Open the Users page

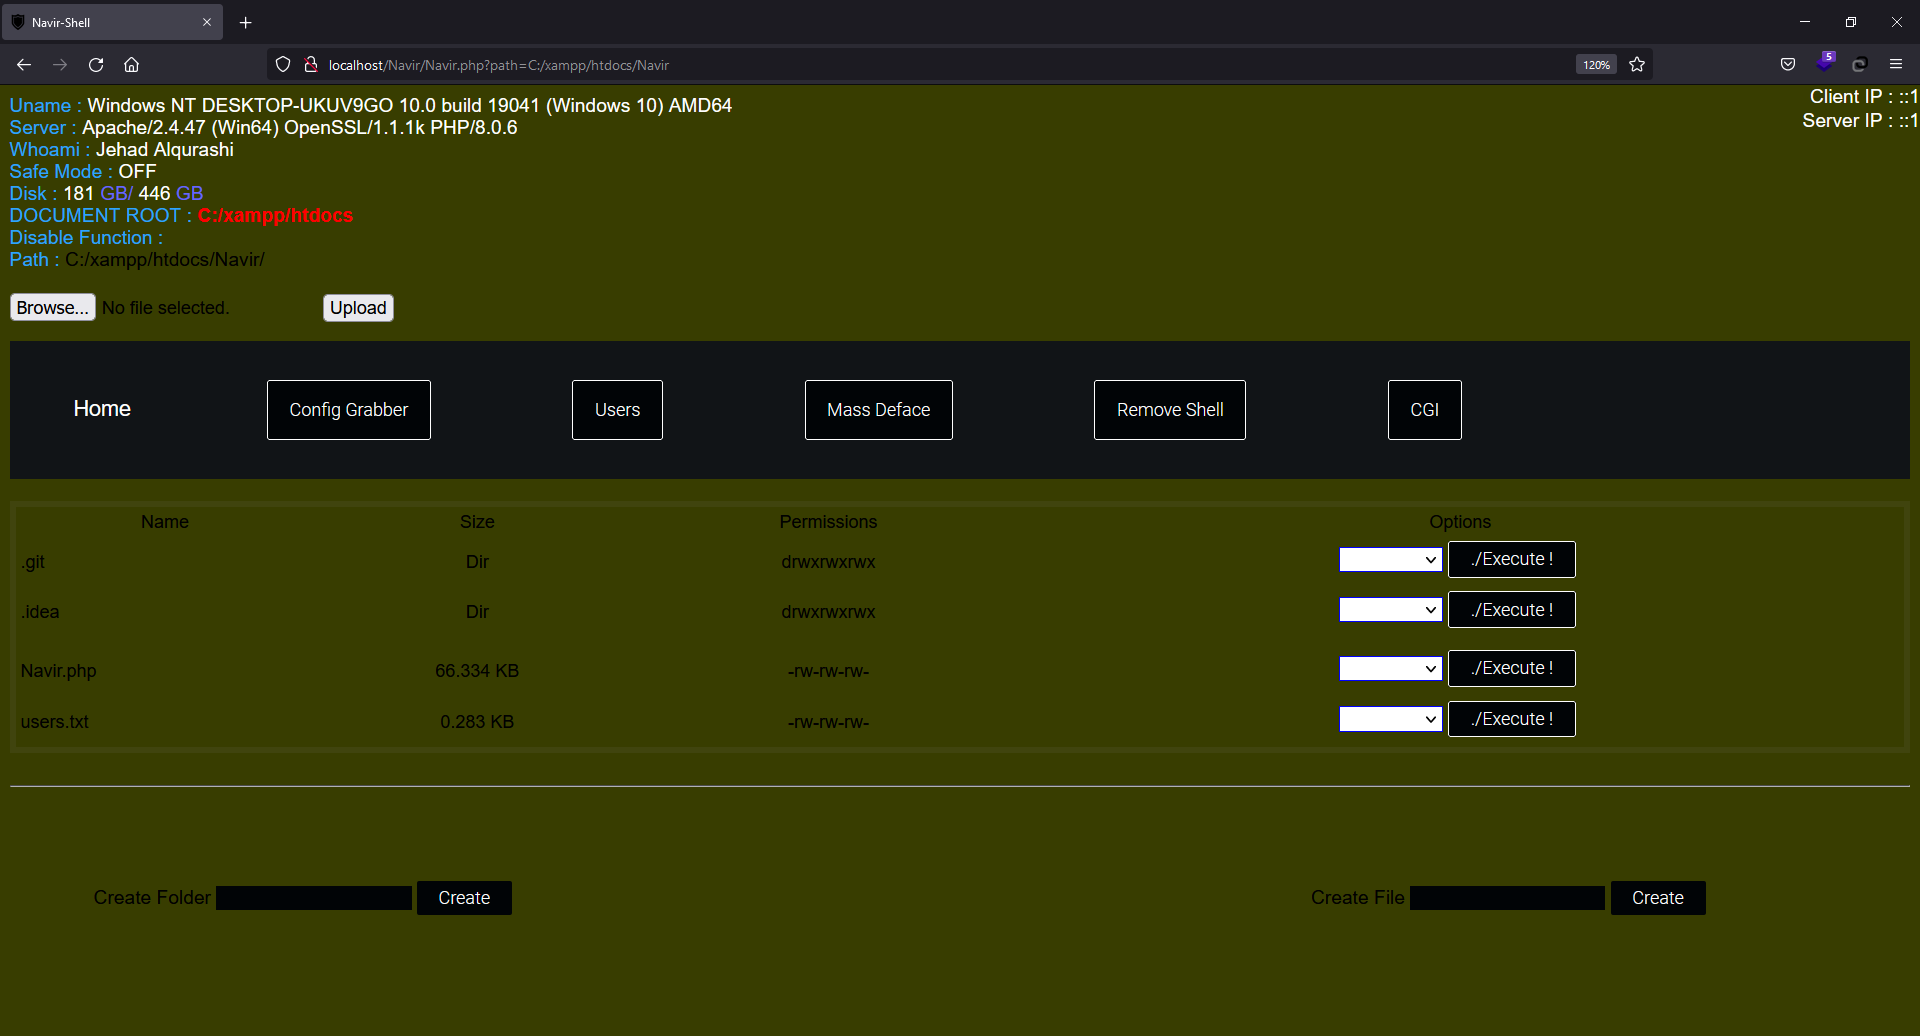coord(617,410)
